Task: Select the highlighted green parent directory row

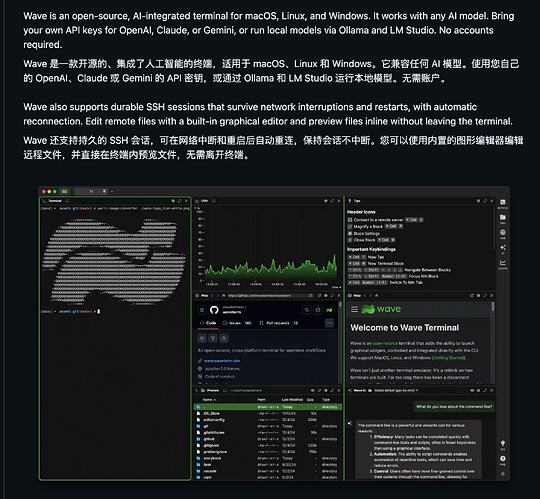Action: [x=268, y=407]
